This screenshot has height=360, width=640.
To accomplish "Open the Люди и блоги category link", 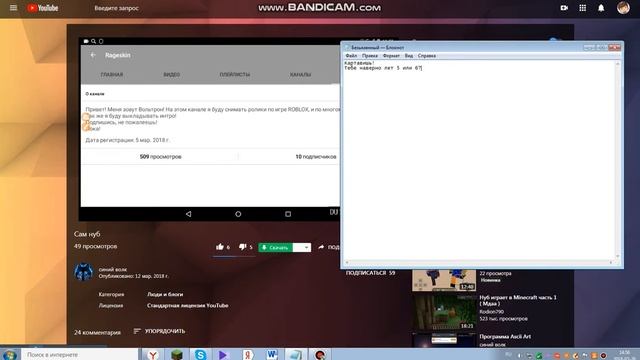I will click(165, 294).
